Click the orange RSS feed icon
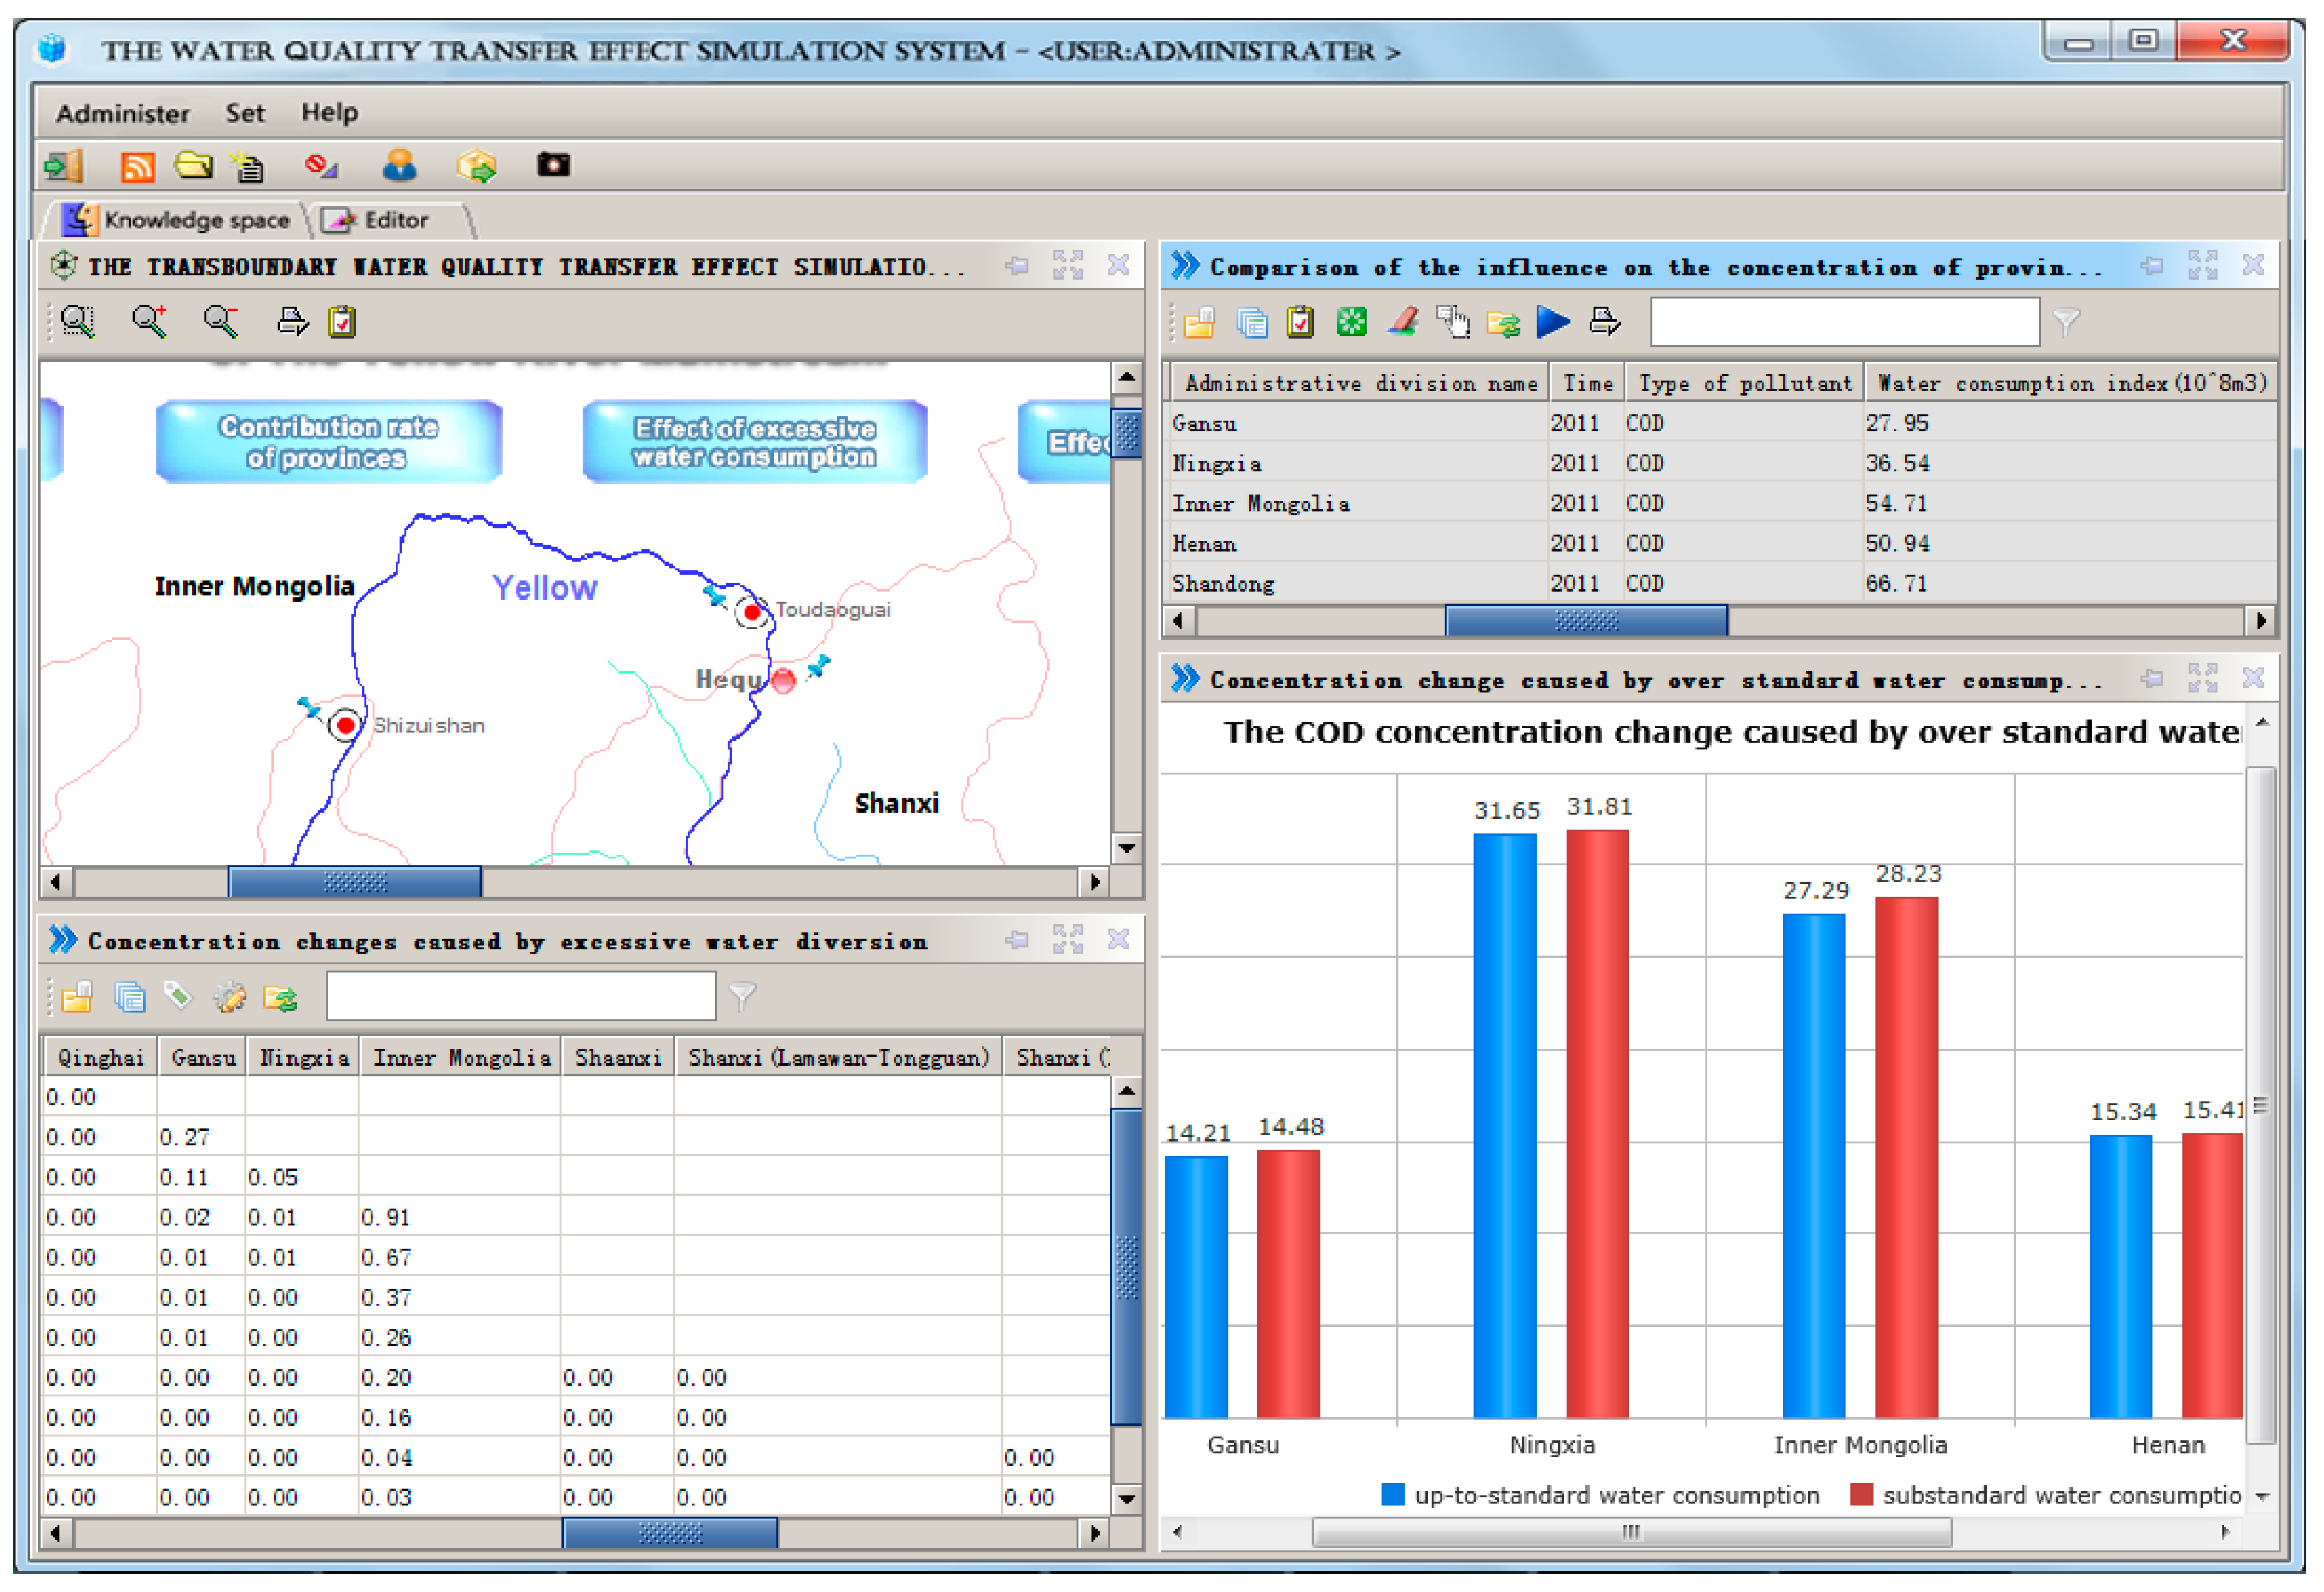 click(x=137, y=166)
